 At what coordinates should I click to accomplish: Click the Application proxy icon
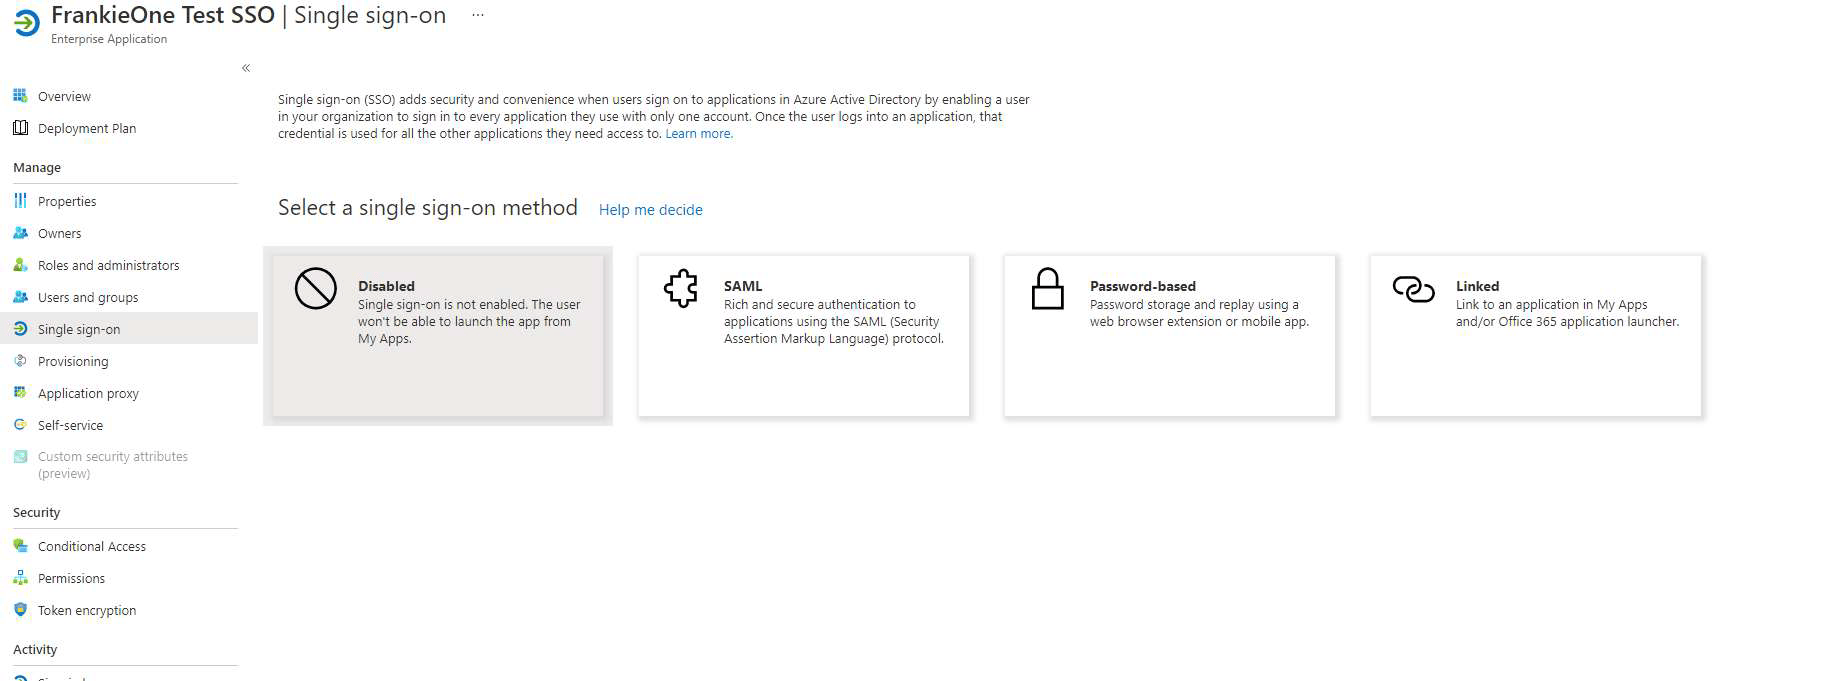(x=20, y=393)
